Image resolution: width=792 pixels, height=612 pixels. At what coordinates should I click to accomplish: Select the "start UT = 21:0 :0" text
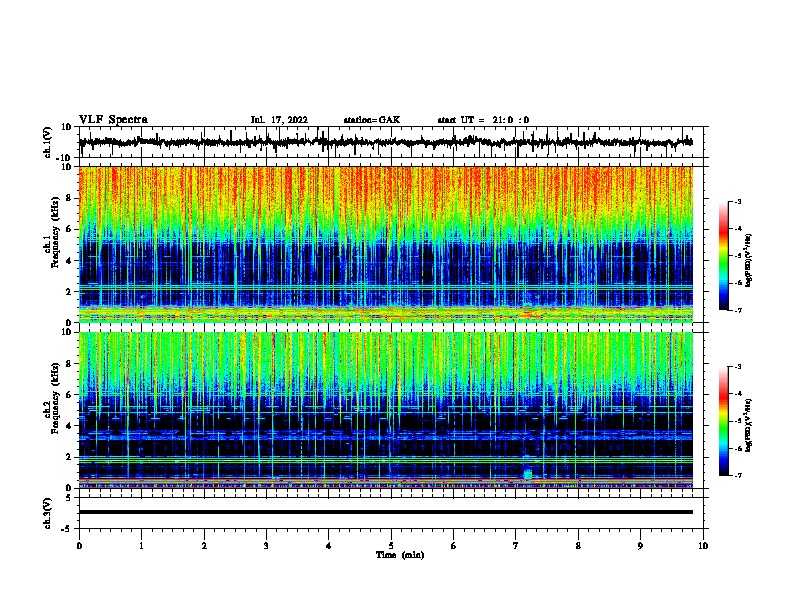point(483,120)
